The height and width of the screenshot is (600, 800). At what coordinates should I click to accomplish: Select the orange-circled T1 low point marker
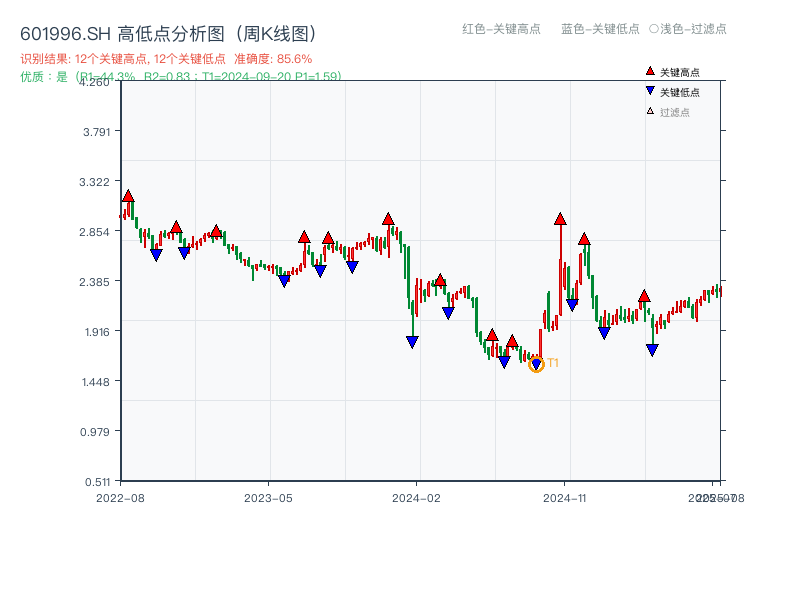(x=536, y=364)
